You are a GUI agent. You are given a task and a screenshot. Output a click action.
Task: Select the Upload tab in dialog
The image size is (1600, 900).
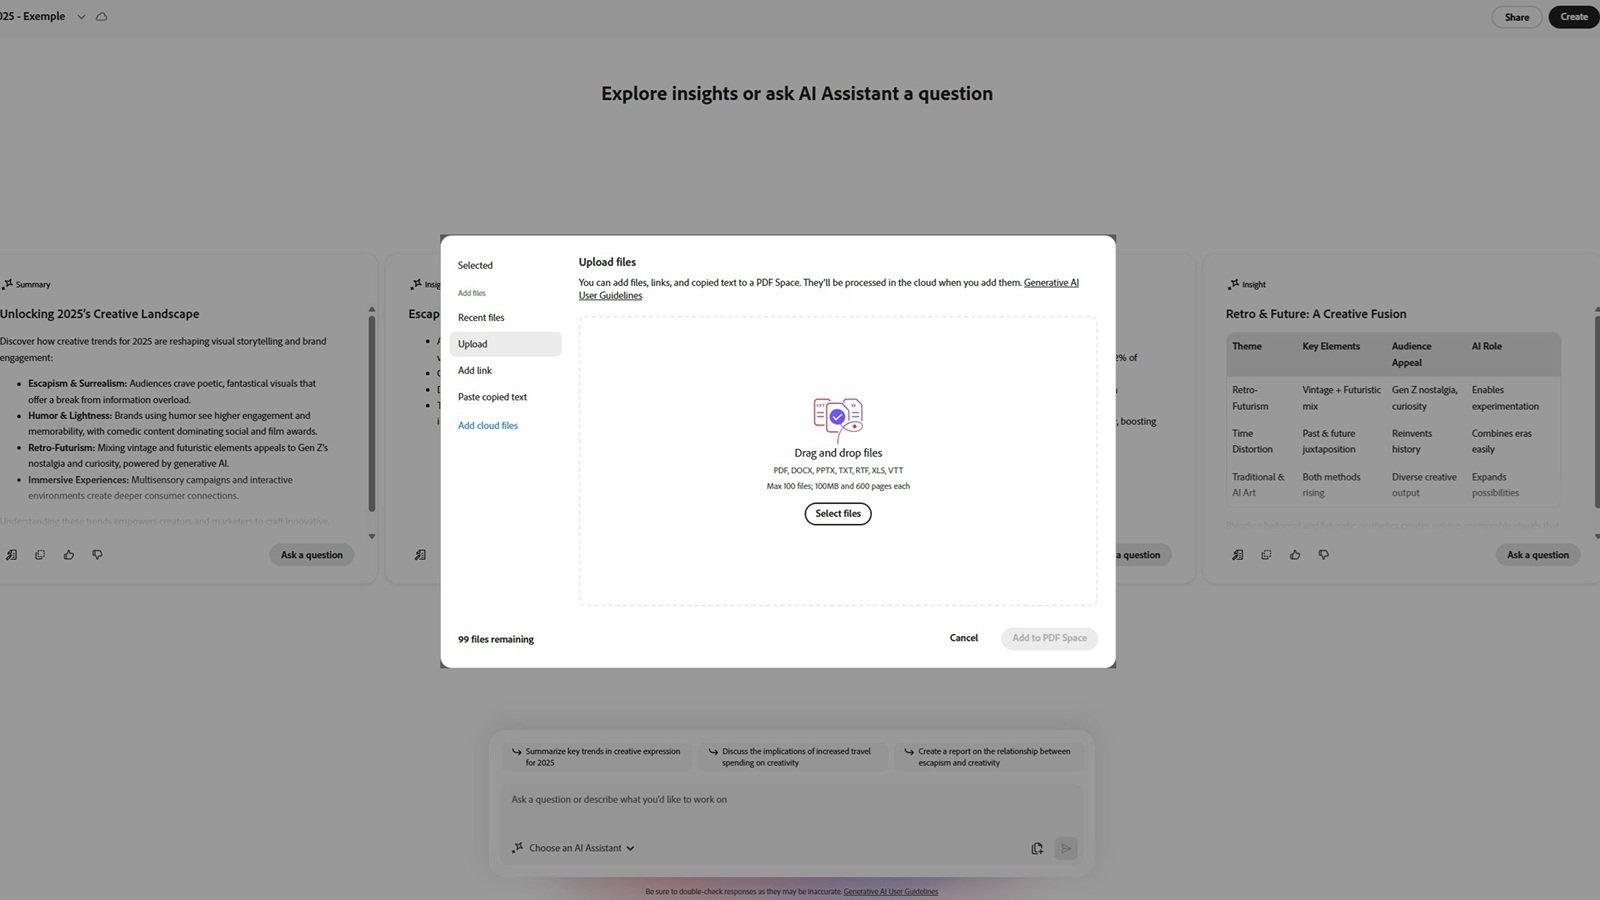pos(505,344)
